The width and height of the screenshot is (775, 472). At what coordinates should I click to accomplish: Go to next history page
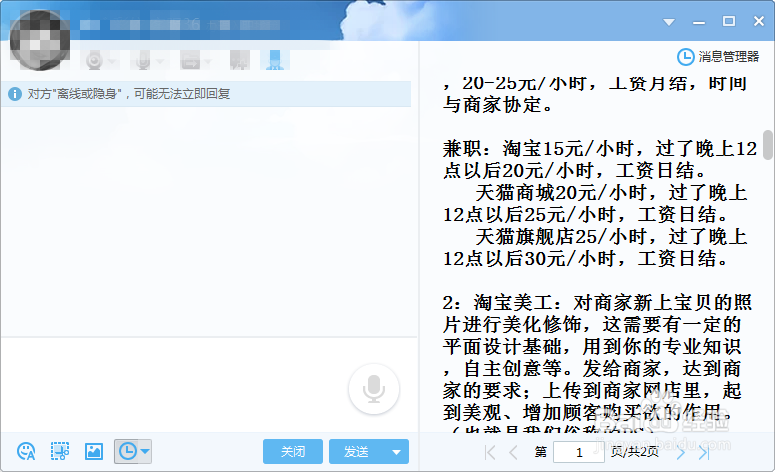point(681,452)
